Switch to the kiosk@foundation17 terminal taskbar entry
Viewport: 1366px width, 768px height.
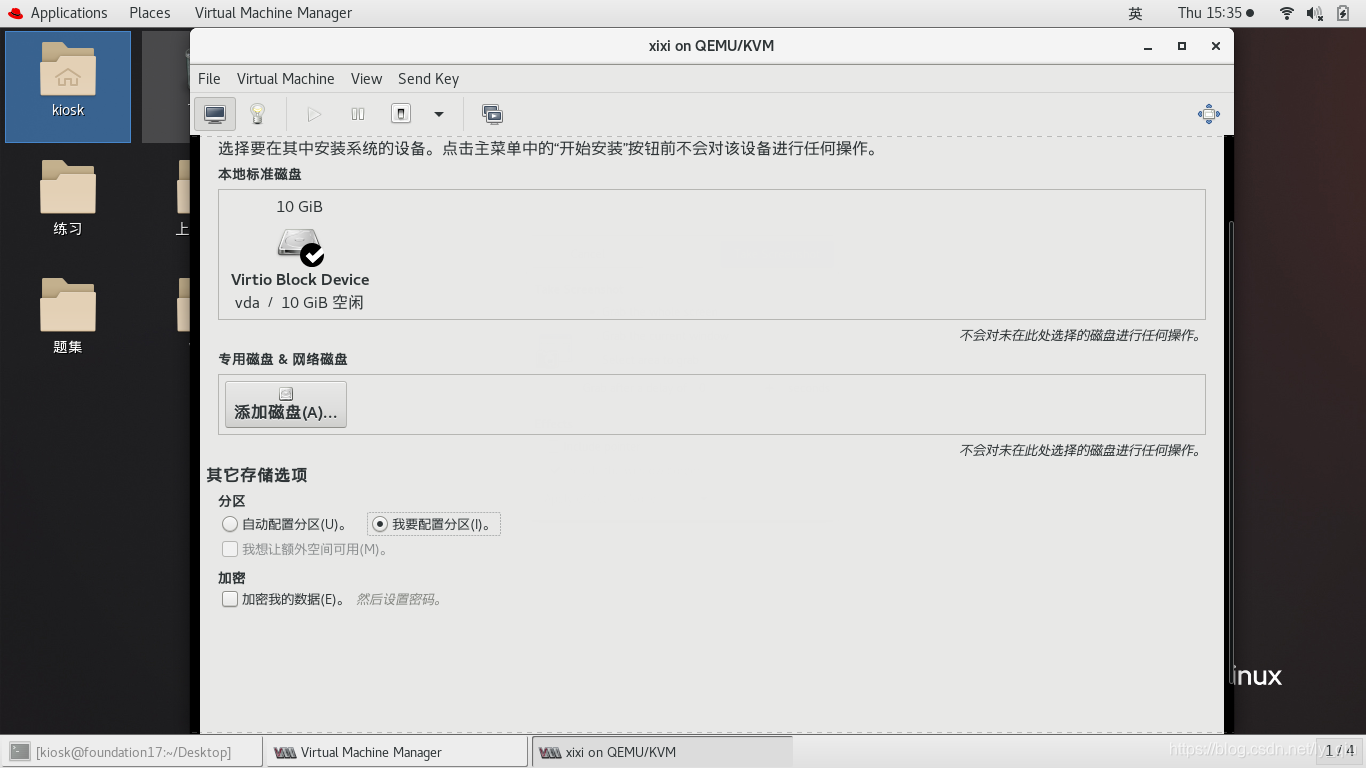(133, 752)
